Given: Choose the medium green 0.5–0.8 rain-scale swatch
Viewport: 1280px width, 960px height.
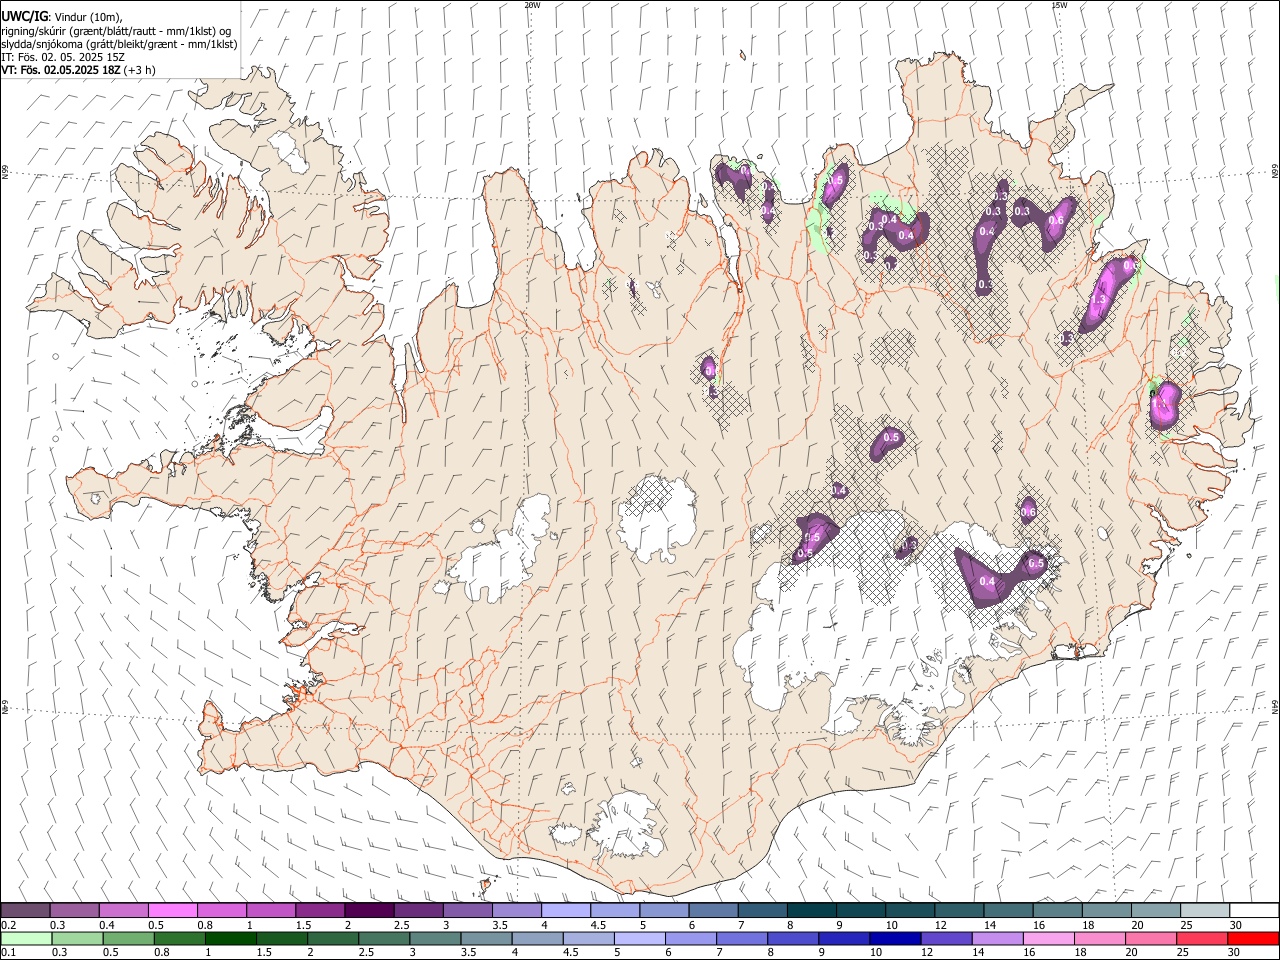Looking at the screenshot, I should (x=128, y=938).
